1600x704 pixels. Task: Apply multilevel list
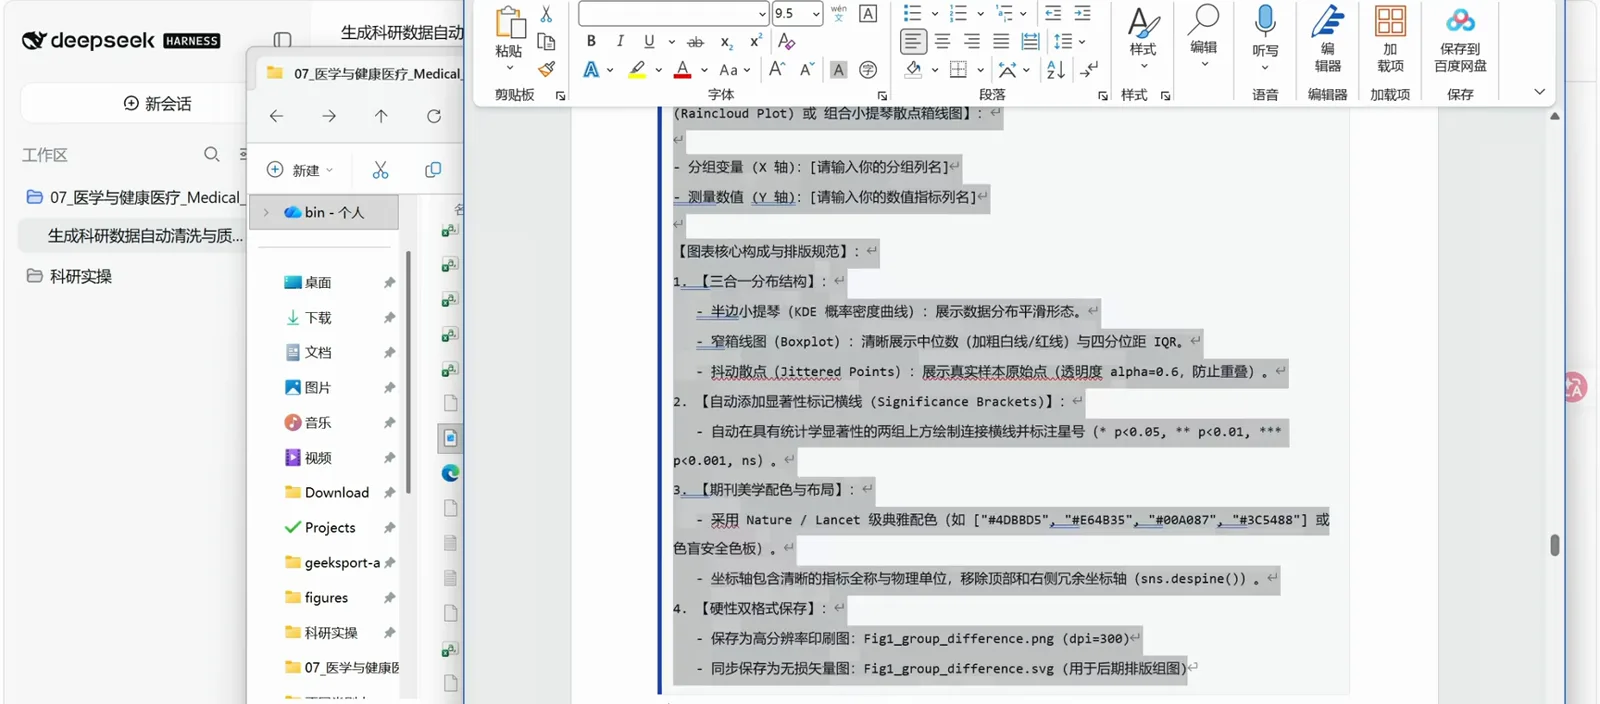point(1005,13)
